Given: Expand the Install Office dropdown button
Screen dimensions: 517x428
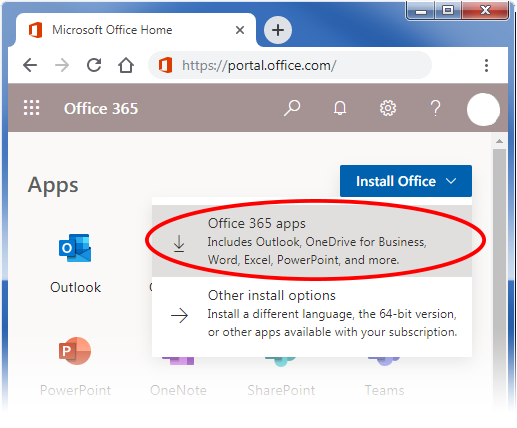Looking at the screenshot, I should [406, 181].
